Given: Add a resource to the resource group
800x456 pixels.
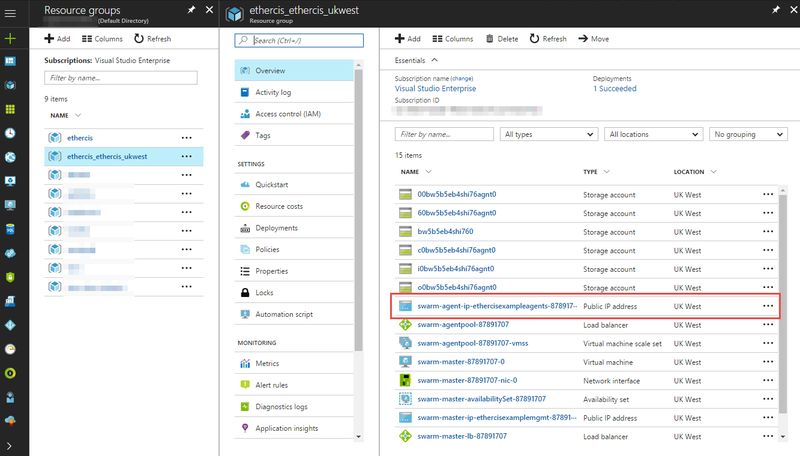Looking at the screenshot, I should coord(408,39).
